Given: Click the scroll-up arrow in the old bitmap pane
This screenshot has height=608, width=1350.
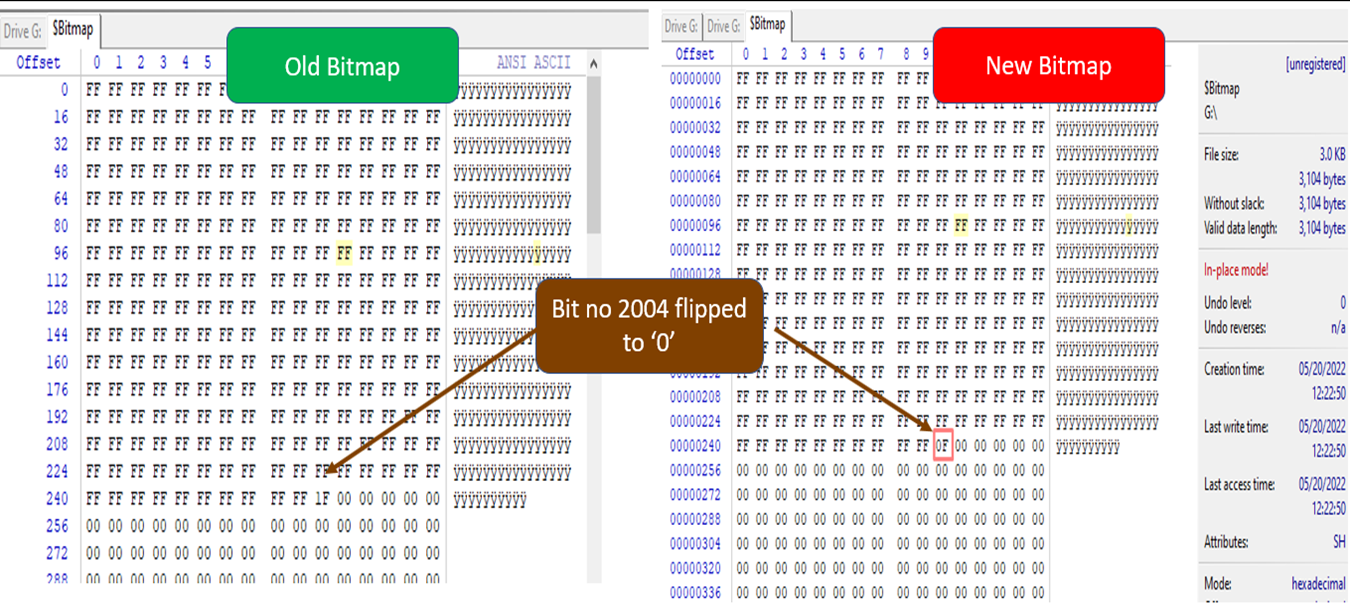Looking at the screenshot, I should (594, 64).
